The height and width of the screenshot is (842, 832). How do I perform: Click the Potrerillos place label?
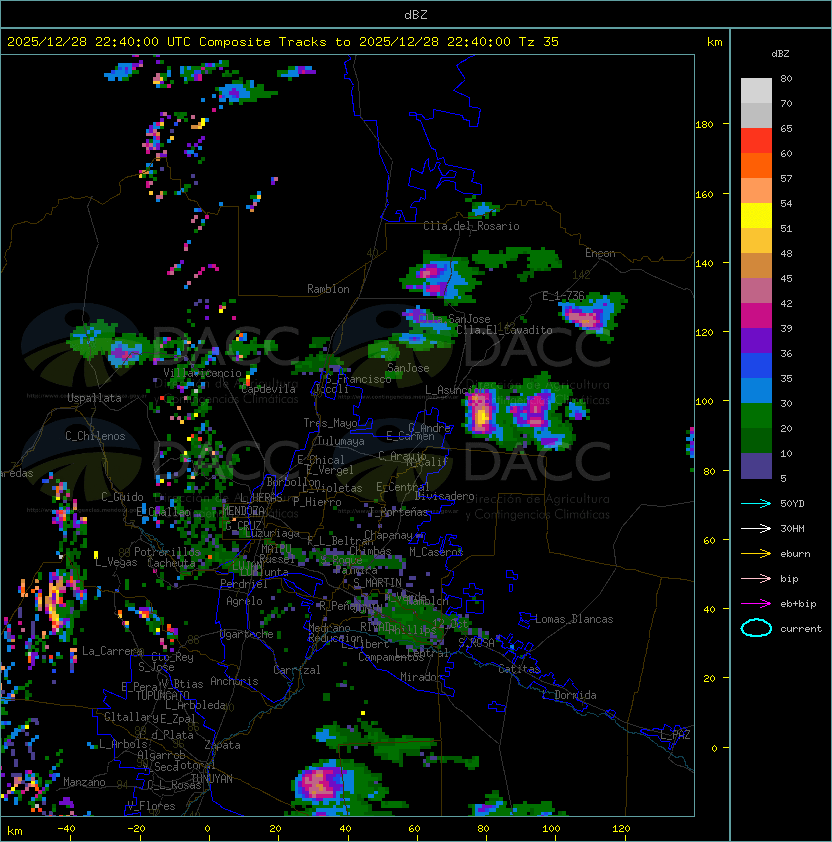point(167,551)
